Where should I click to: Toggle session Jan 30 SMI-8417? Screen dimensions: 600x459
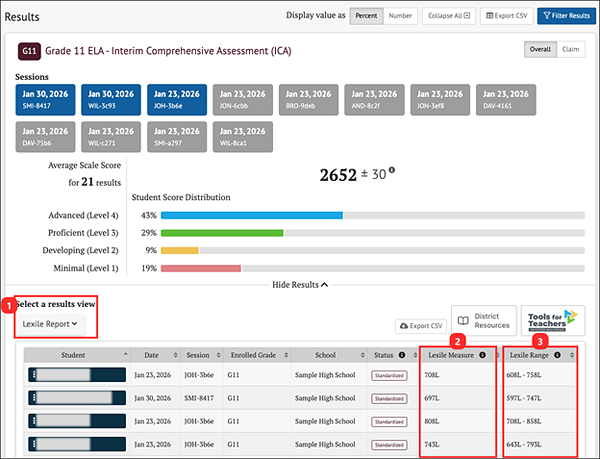[x=45, y=99]
